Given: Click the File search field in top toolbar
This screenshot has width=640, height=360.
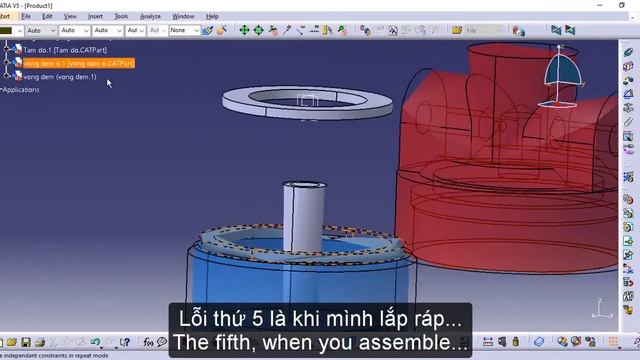Looking at the screenshot, I should point(484,30).
